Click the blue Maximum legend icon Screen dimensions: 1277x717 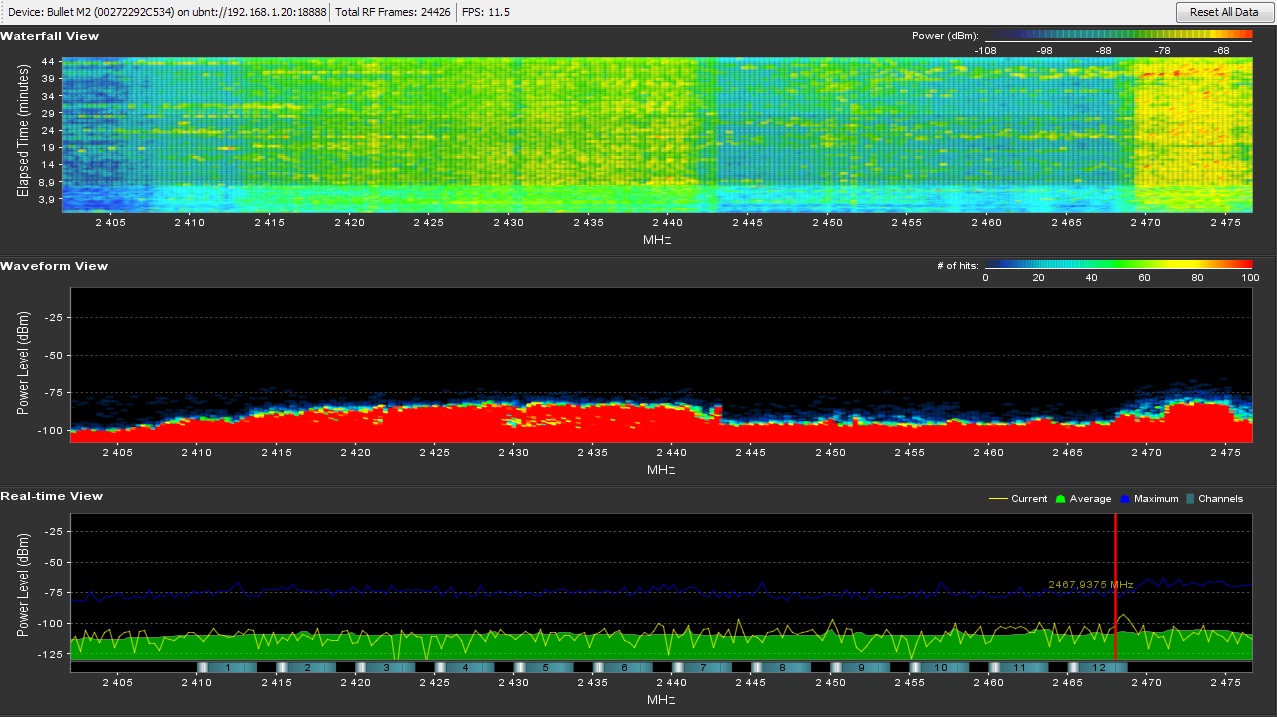click(1124, 499)
